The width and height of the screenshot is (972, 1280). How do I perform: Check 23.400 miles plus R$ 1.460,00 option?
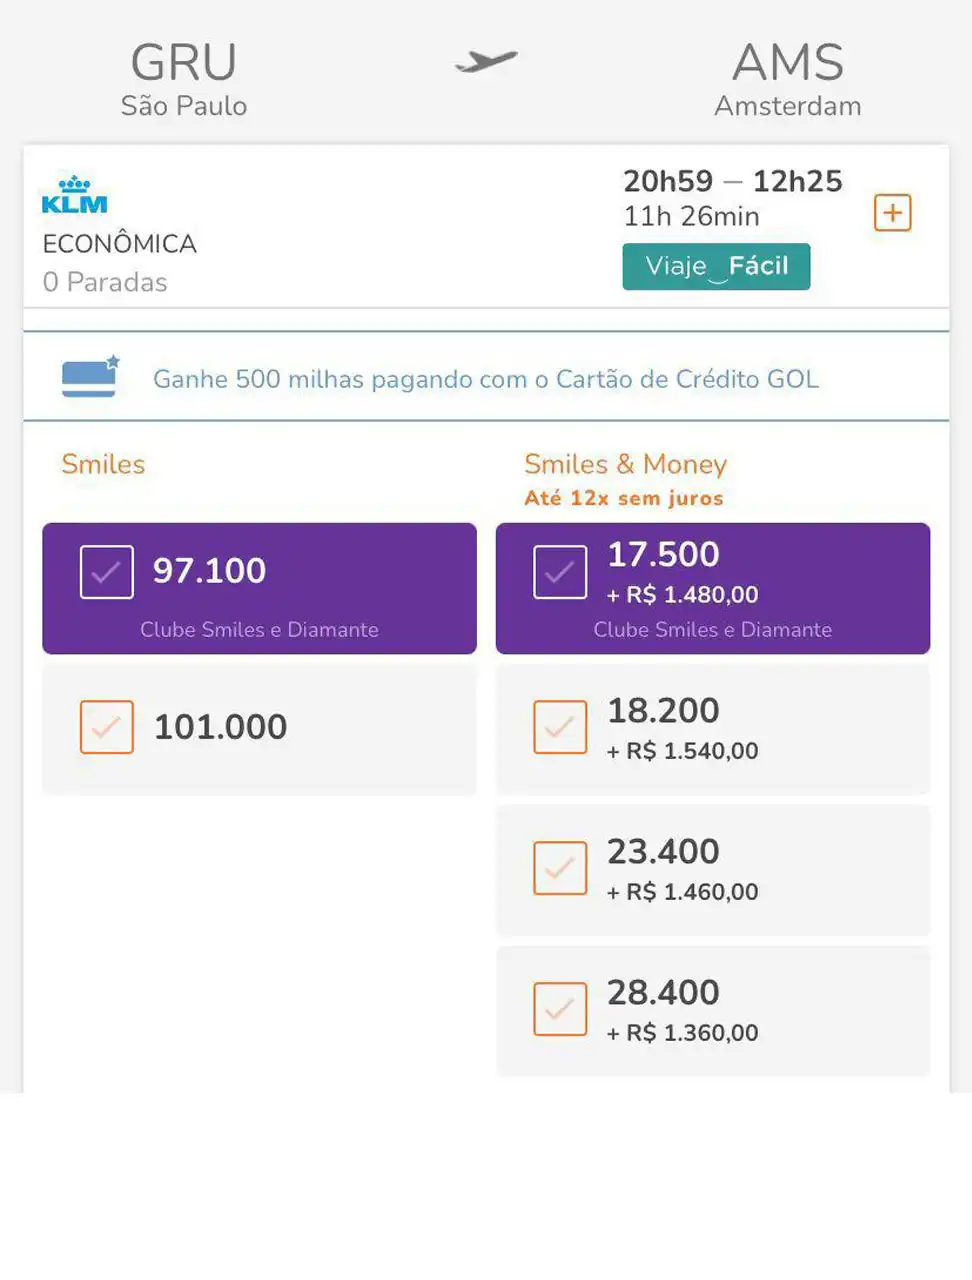[560, 868]
